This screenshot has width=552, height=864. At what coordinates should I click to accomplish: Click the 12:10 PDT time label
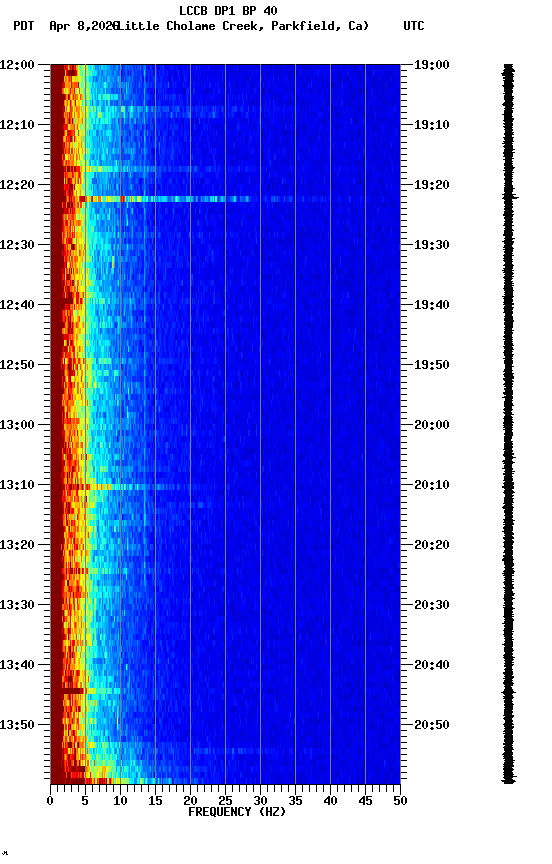[x=17, y=125]
